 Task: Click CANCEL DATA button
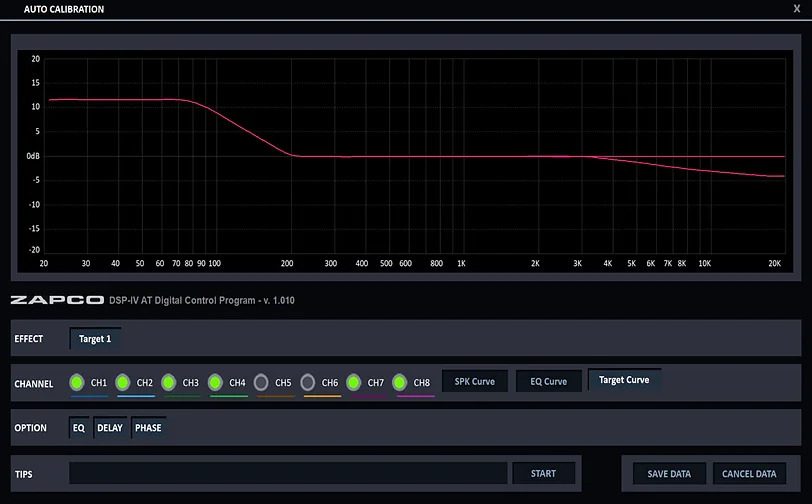click(x=749, y=474)
